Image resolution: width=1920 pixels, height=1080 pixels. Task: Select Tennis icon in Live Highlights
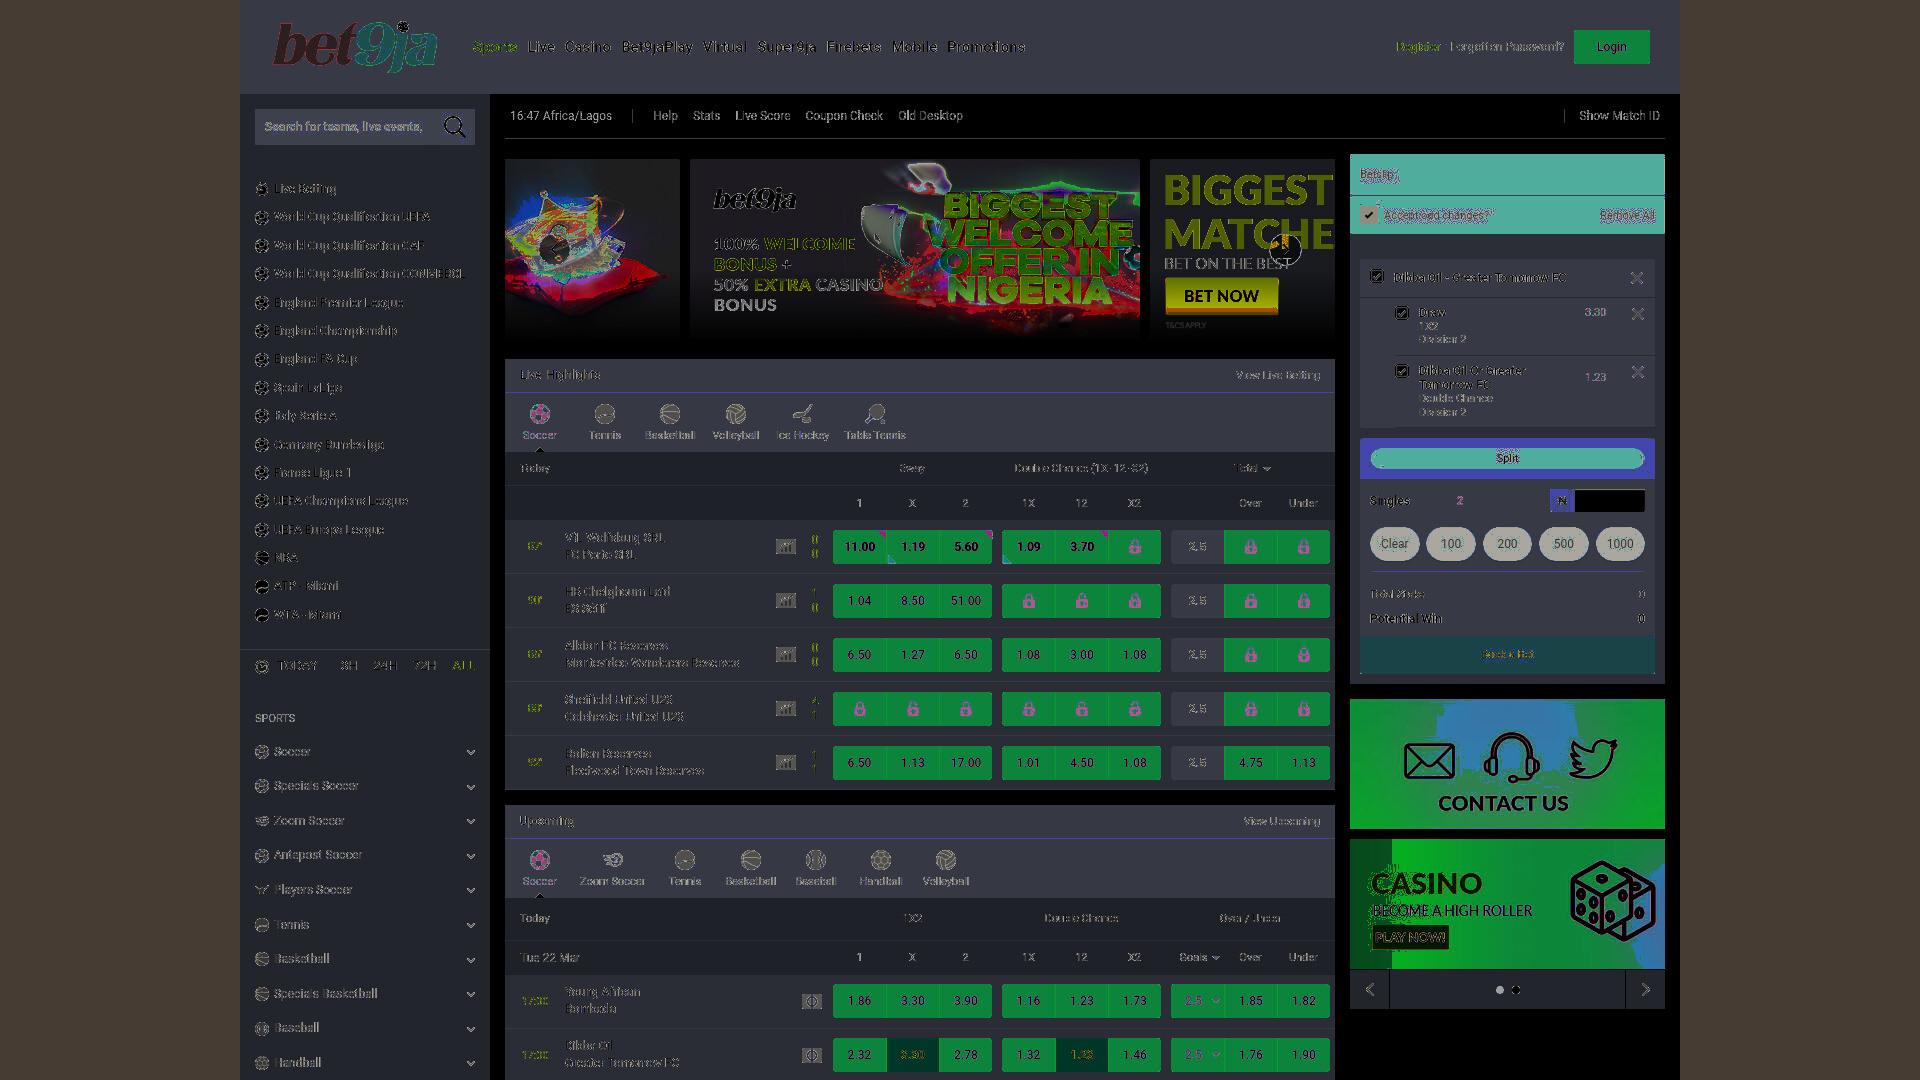tap(605, 414)
